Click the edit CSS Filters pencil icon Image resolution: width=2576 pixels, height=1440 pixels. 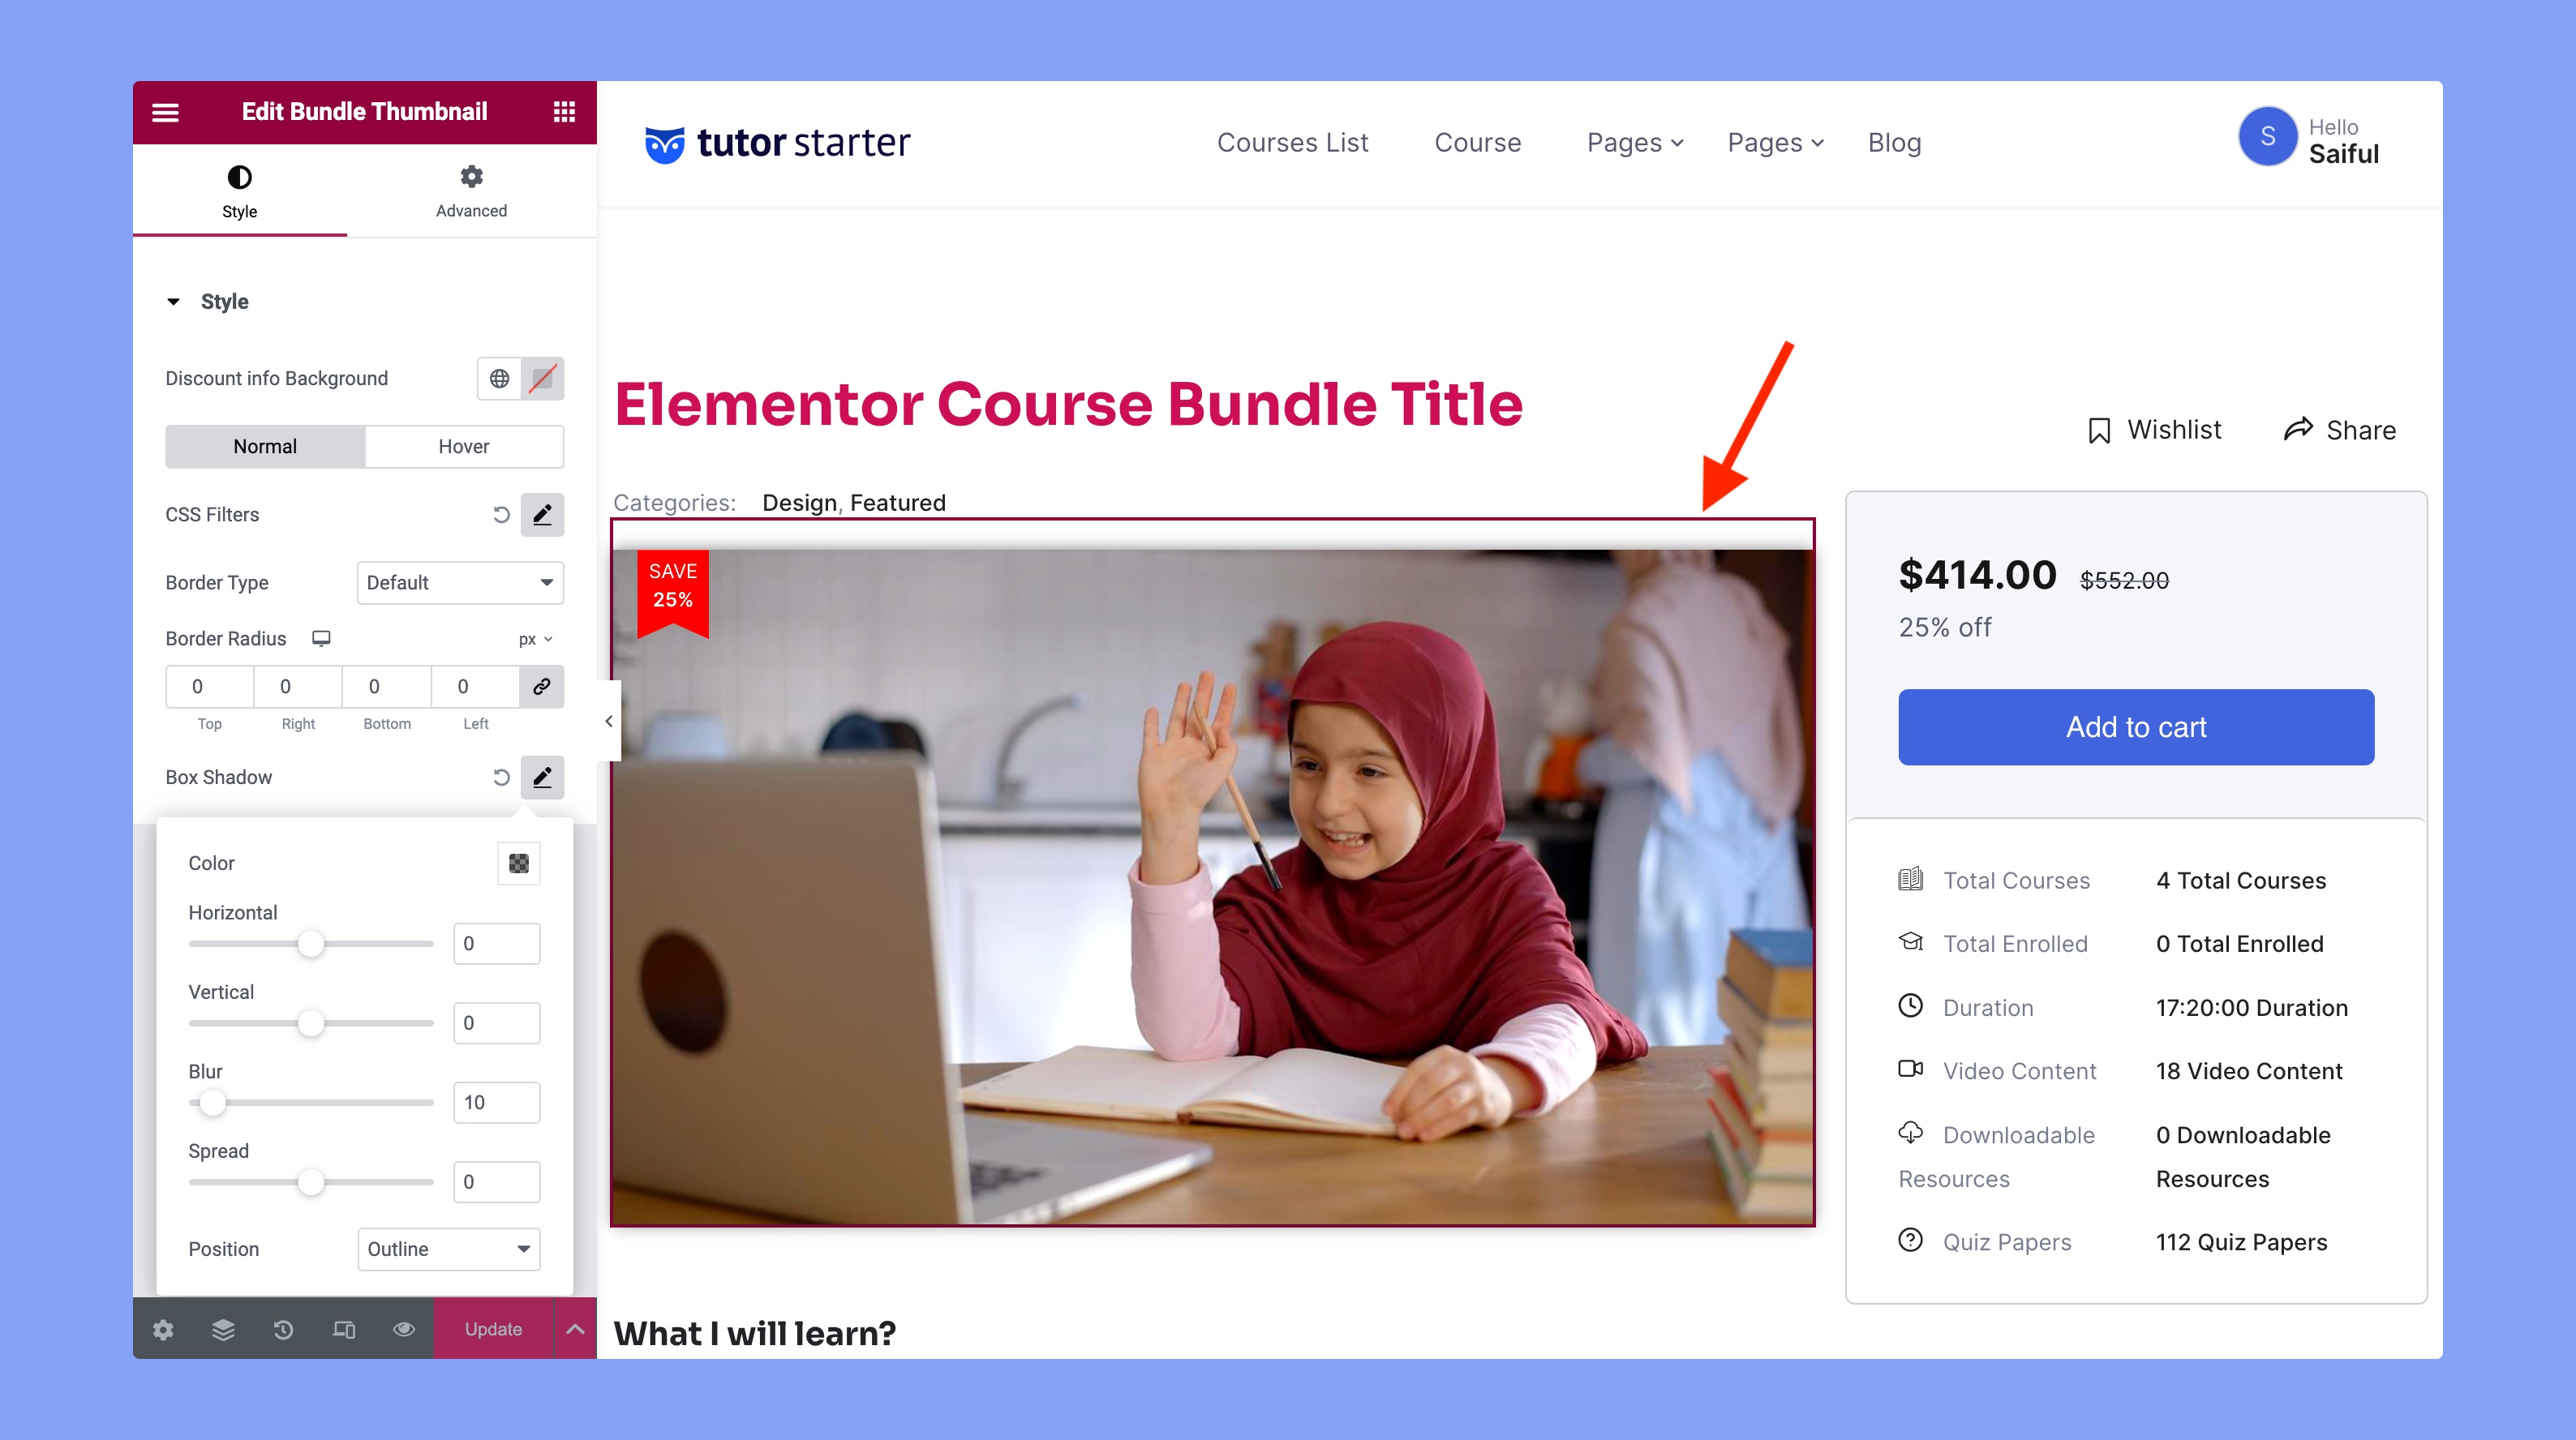point(543,515)
